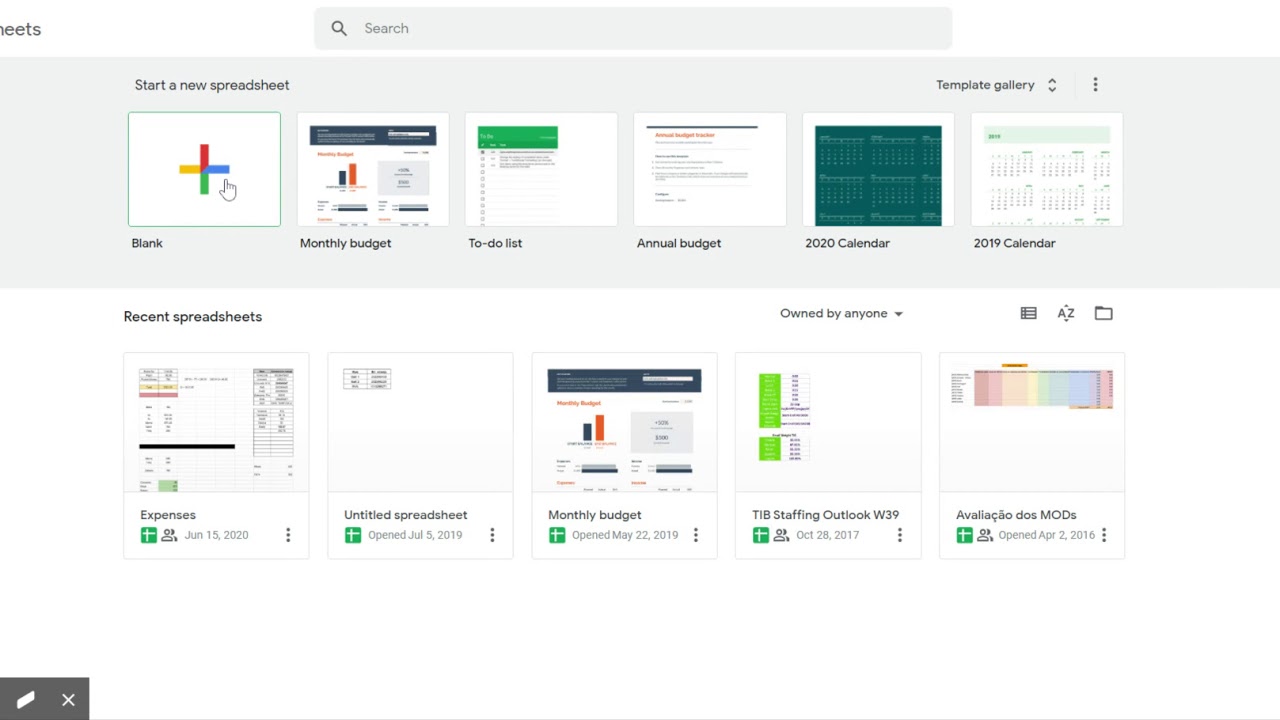Open the template section more options menu

pos(1095,85)
